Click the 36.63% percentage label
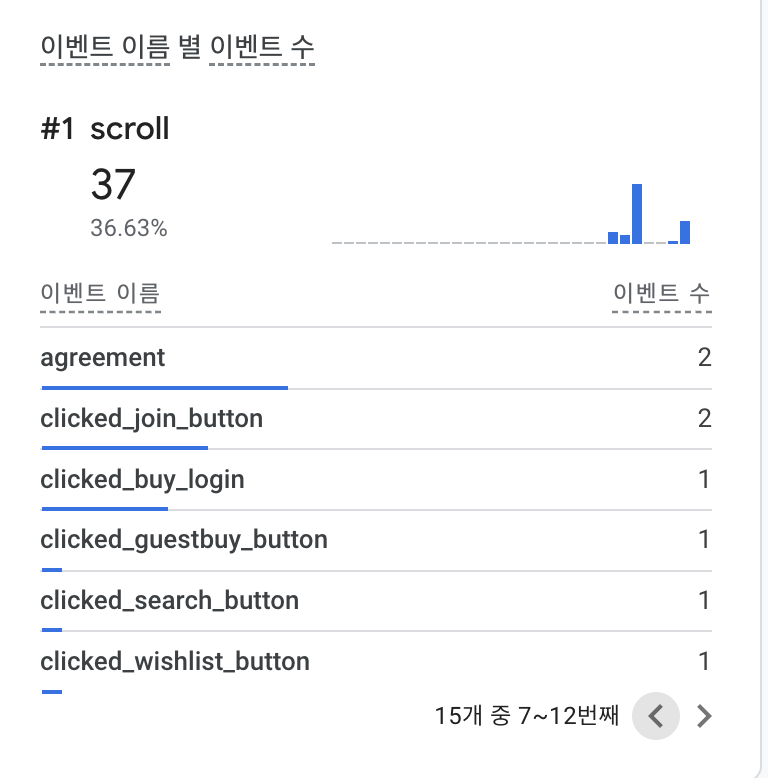768x778 pixels. (x=129, y=229)
